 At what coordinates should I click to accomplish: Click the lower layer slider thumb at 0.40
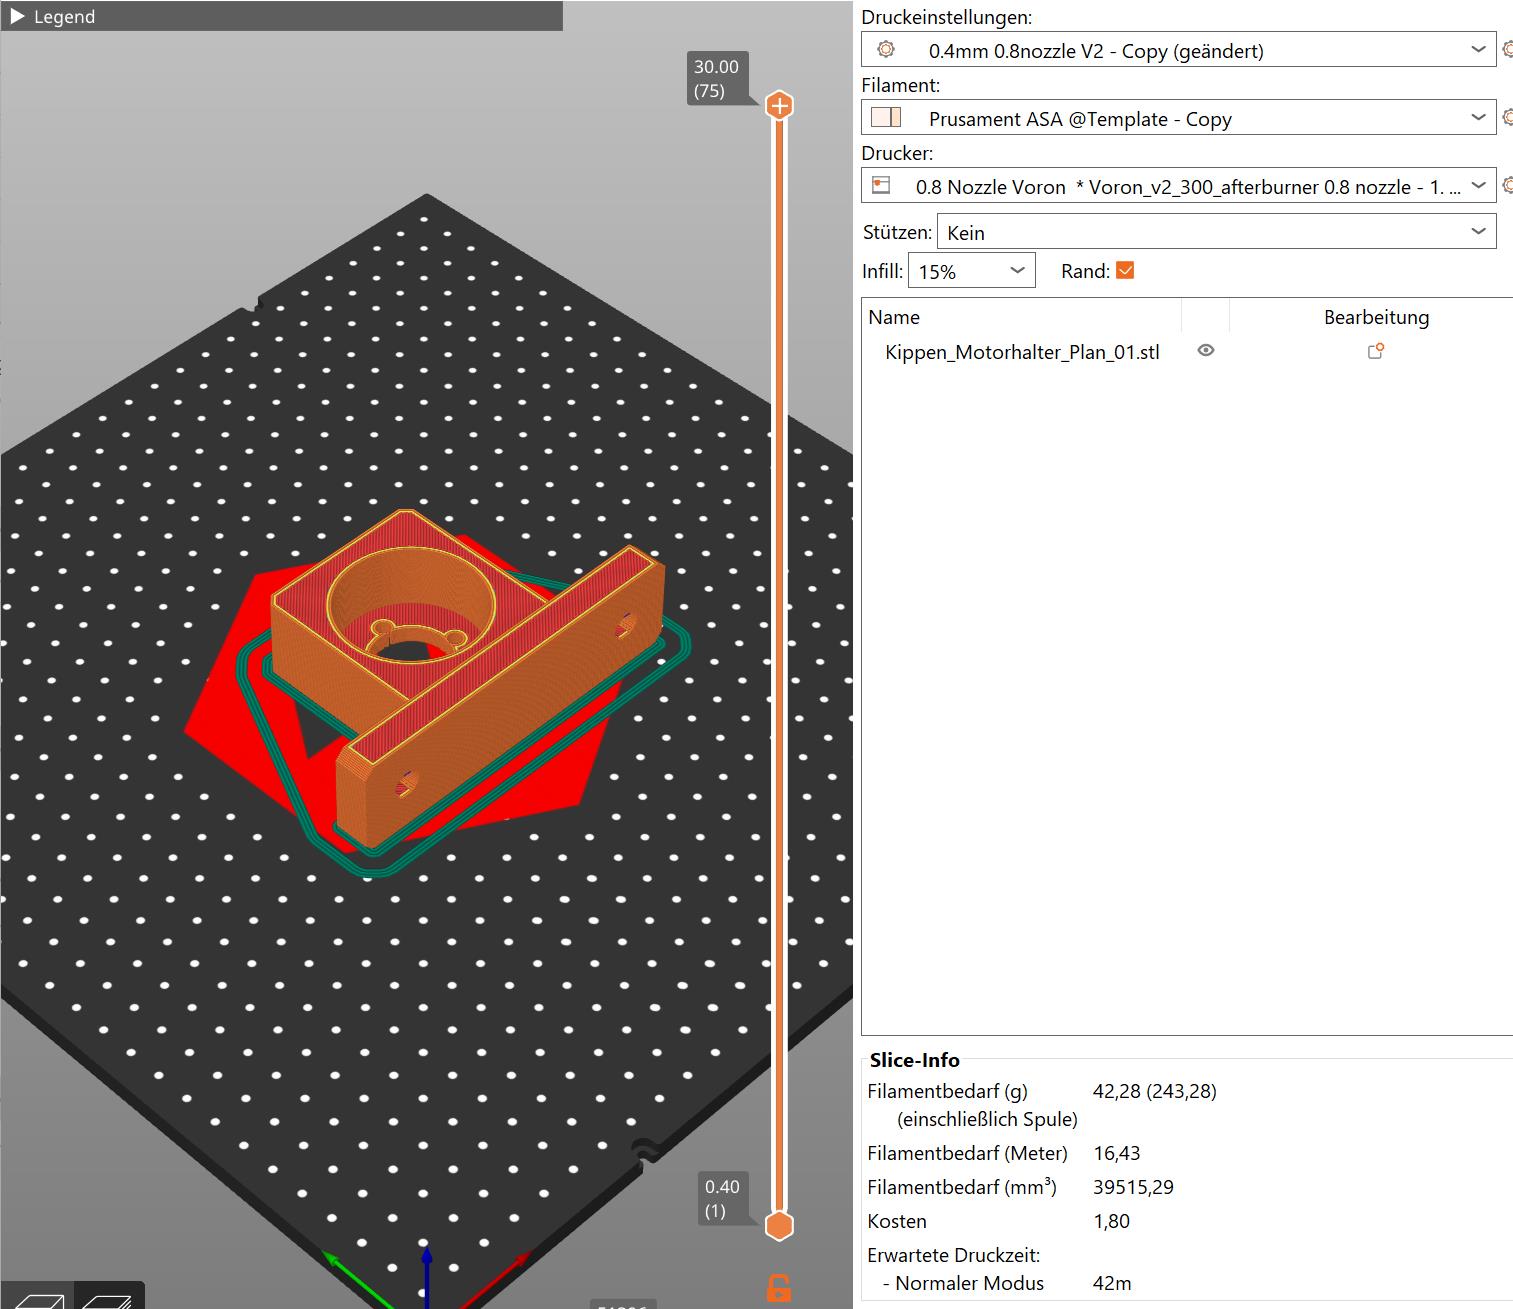coord(779,1225)
